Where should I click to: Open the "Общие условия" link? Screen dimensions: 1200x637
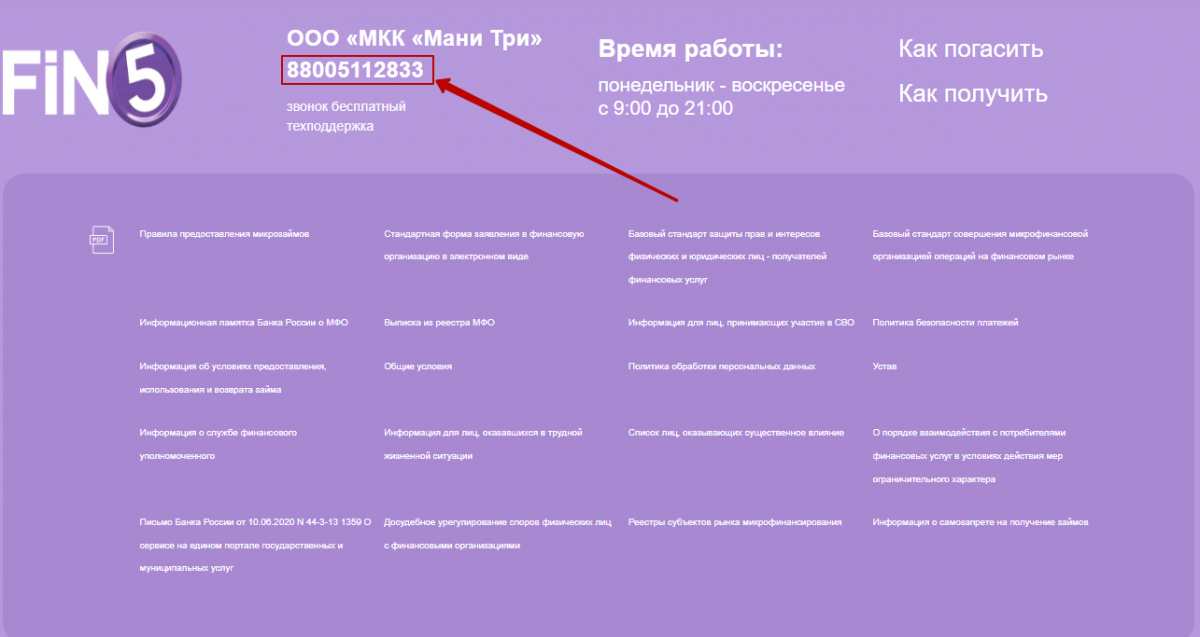(418, 367)
